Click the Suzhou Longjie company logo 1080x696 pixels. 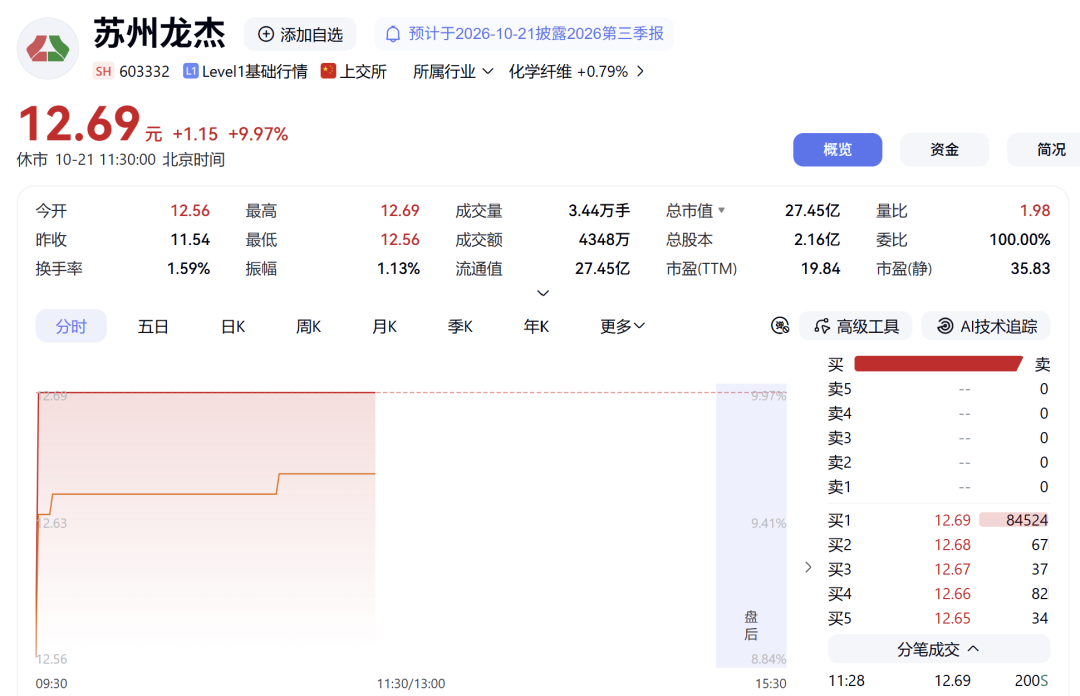48,49
